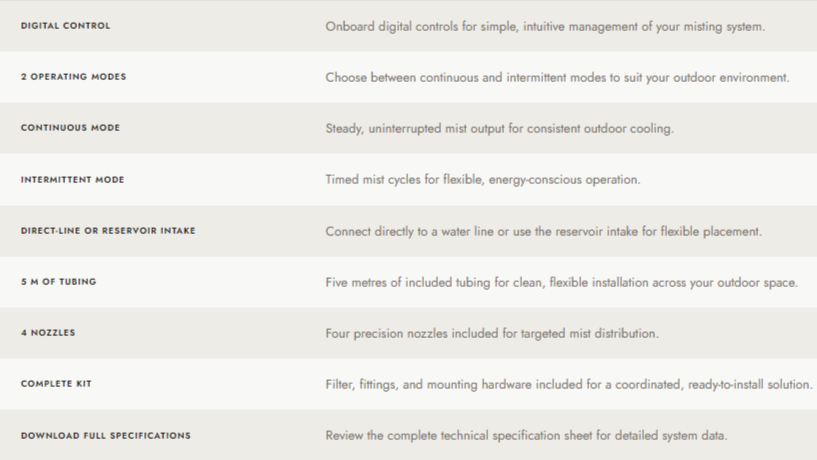The width and height of the screenshot is (817, 460).
Task: Select the filter, fittings, mounting hardware sentence
Action: pyautogui.click(x=568, y=384)
